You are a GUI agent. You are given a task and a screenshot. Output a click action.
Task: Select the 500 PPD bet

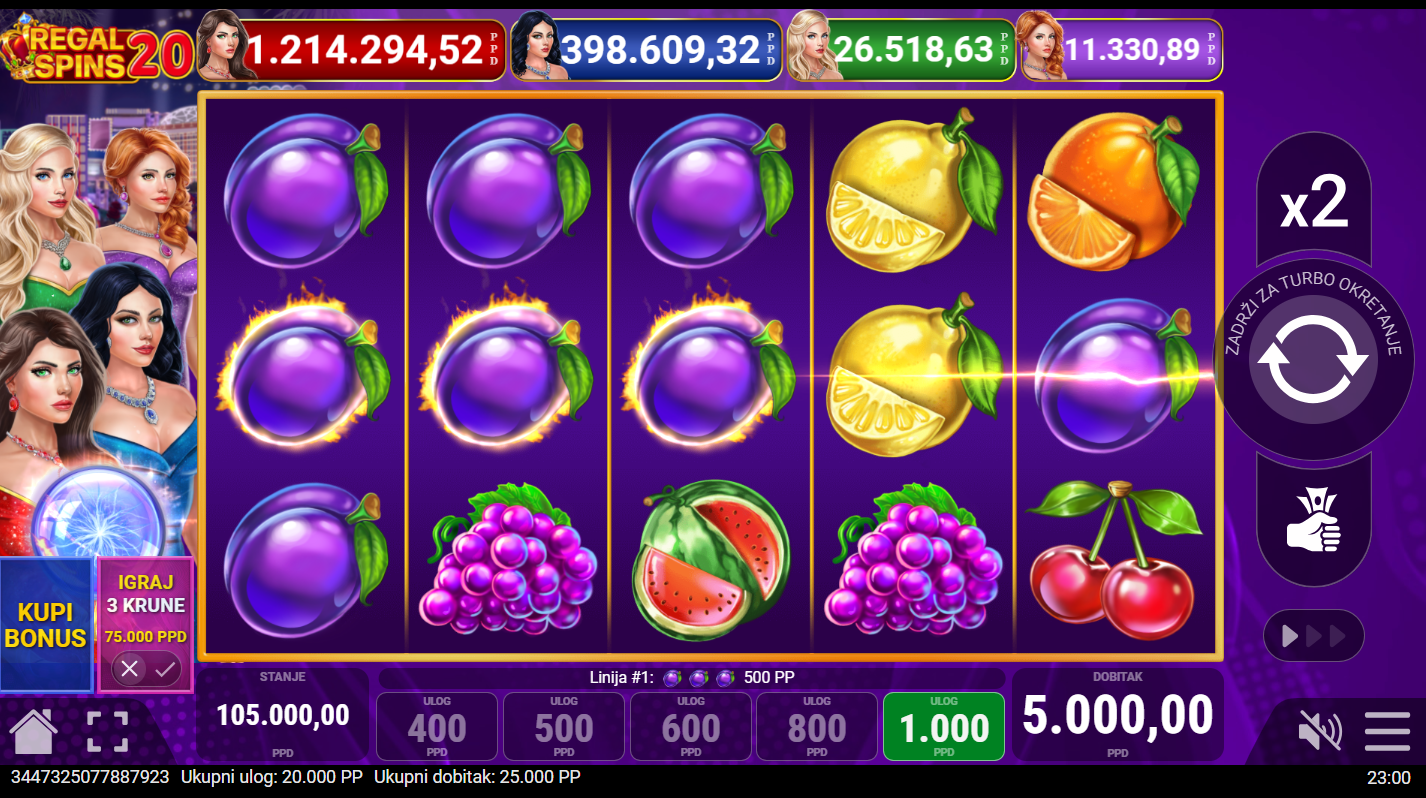(564, 726)
